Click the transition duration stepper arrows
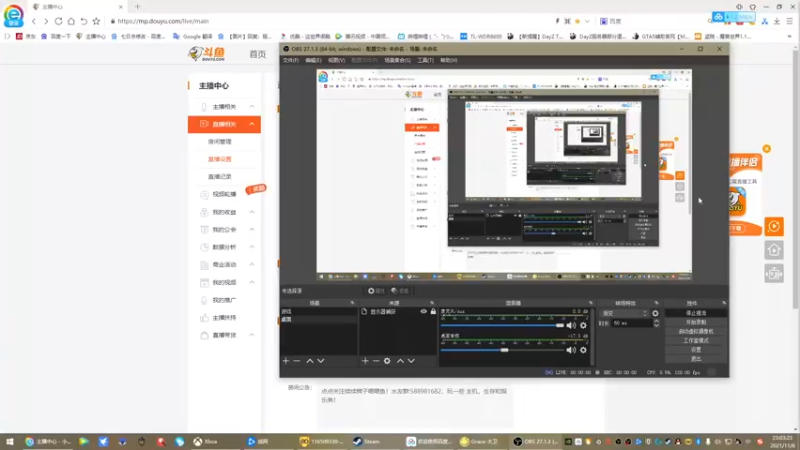Viewport: 800px width, 450px height. coord(656,323)
